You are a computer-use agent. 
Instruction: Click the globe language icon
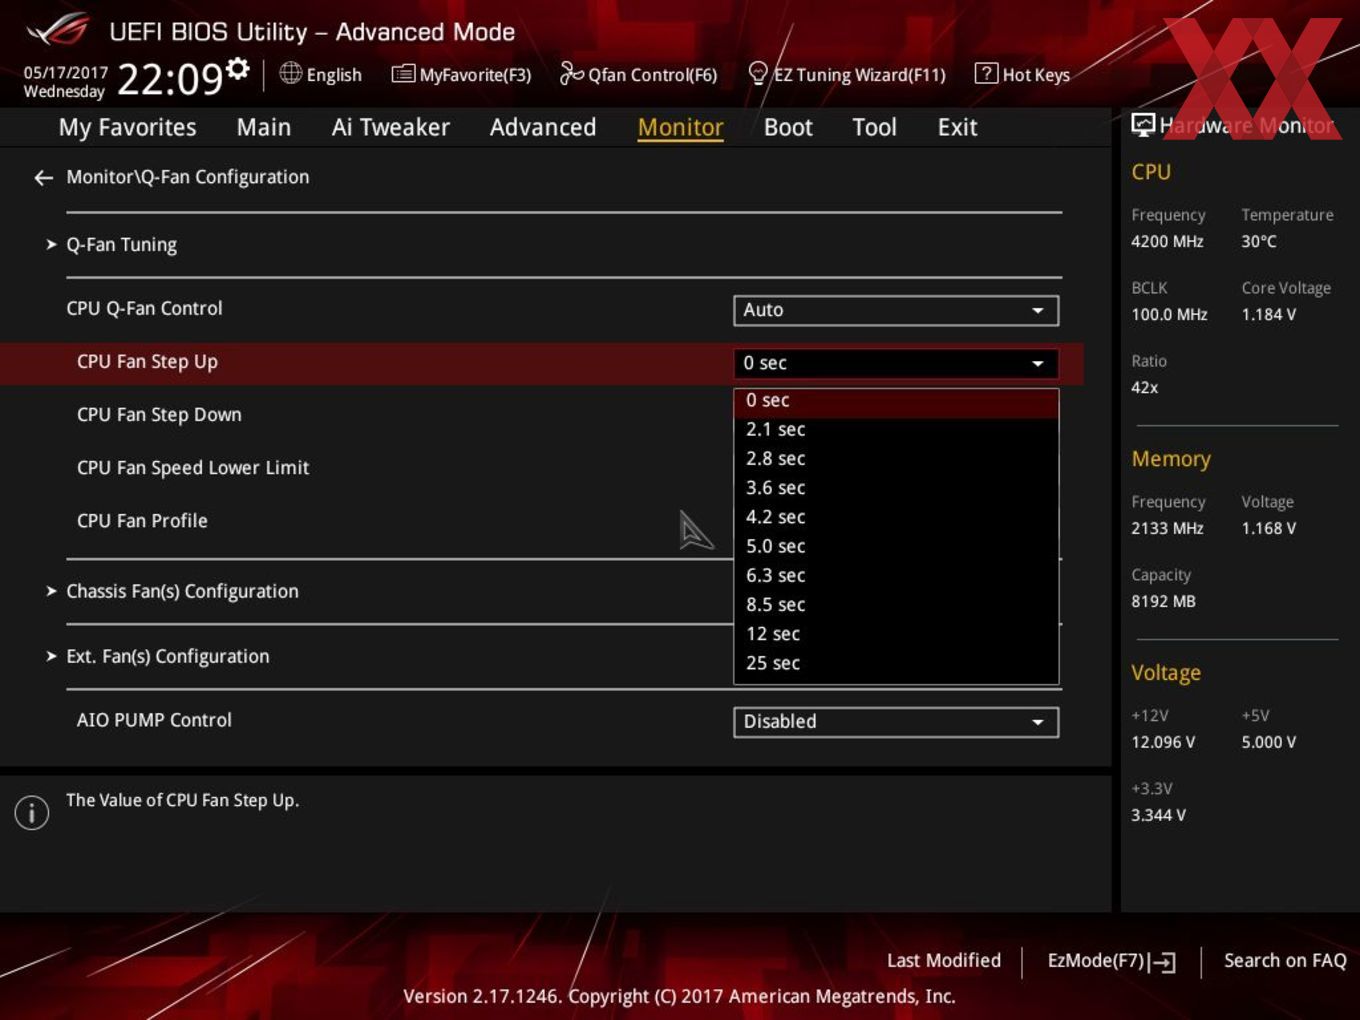coord(290,73)
